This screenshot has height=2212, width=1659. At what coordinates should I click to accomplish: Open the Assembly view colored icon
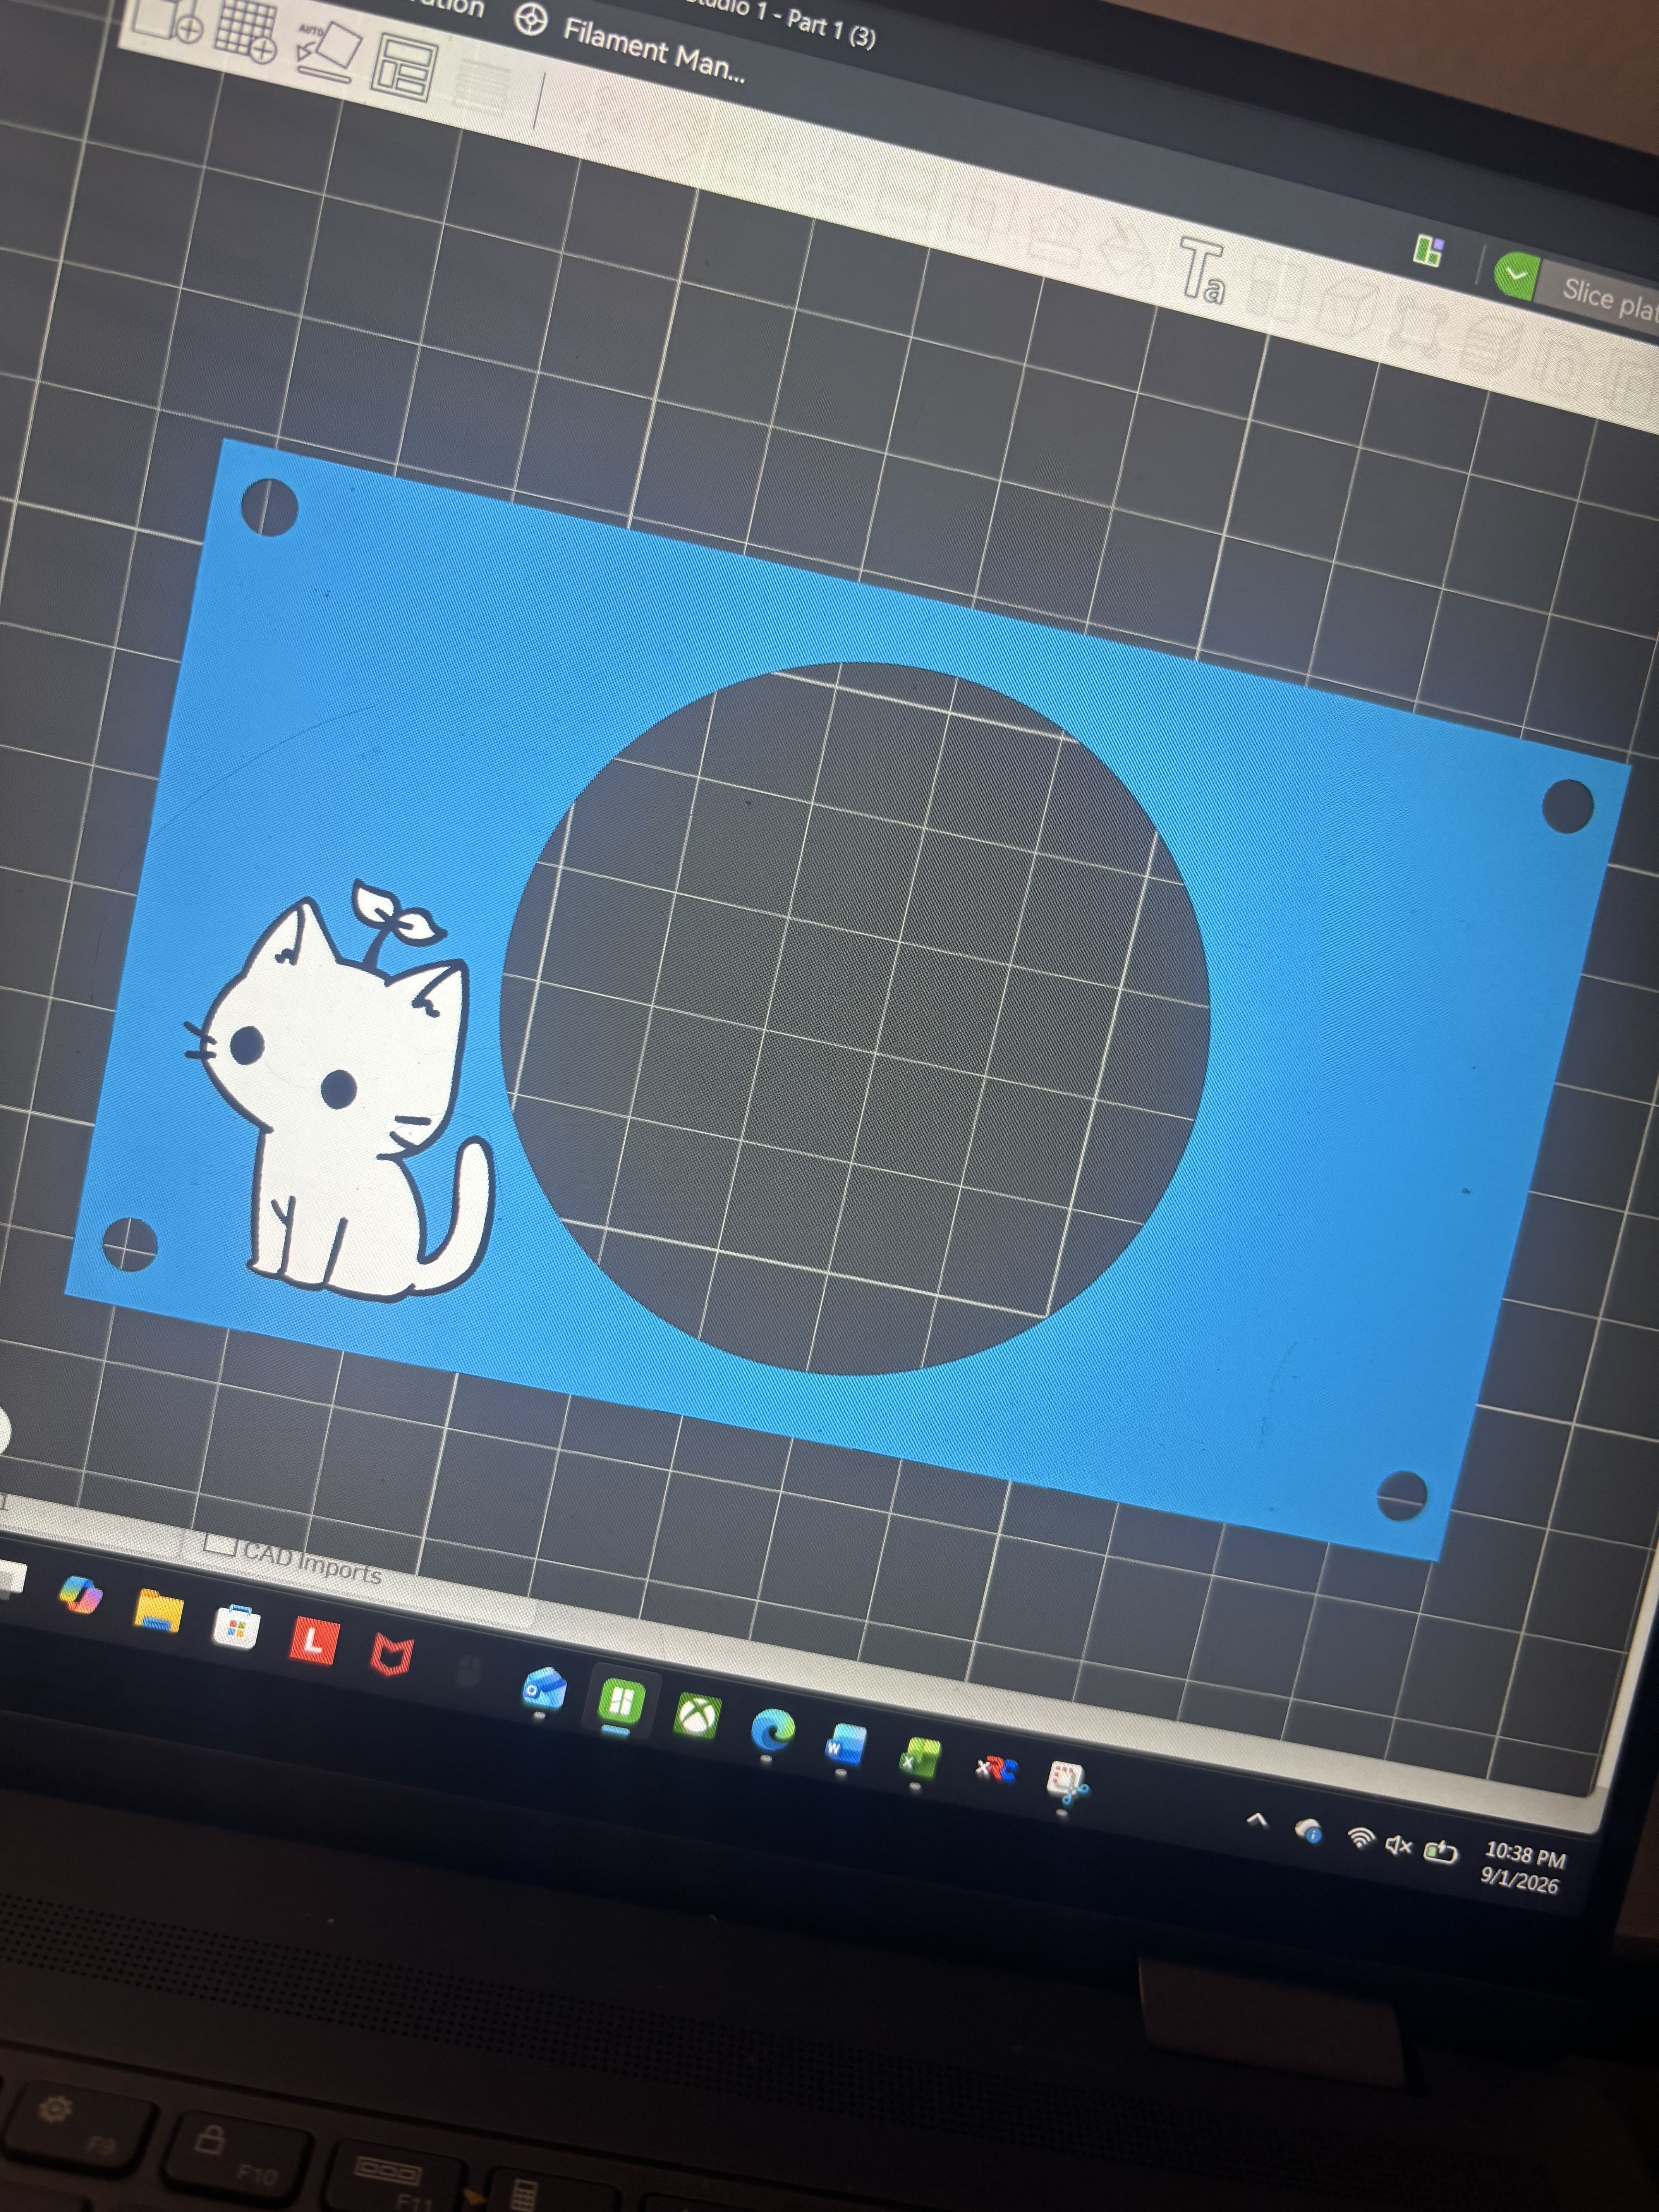1428,251
